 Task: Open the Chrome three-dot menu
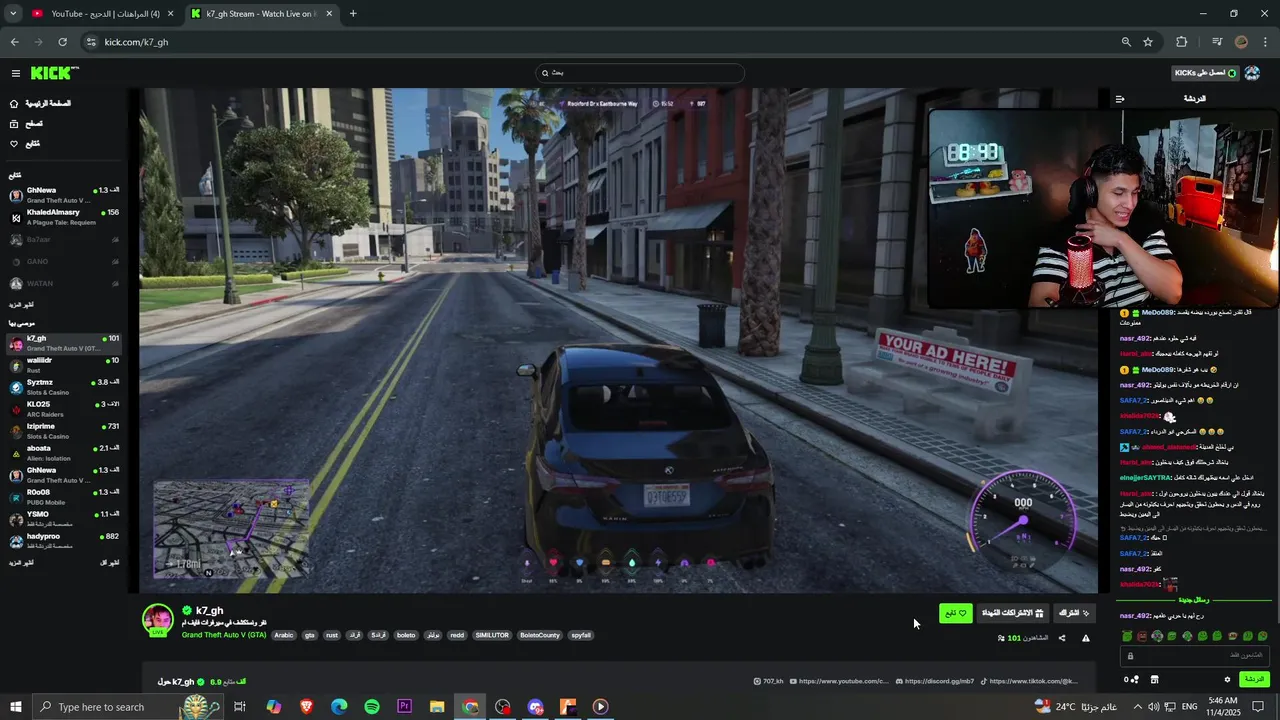1266,42
